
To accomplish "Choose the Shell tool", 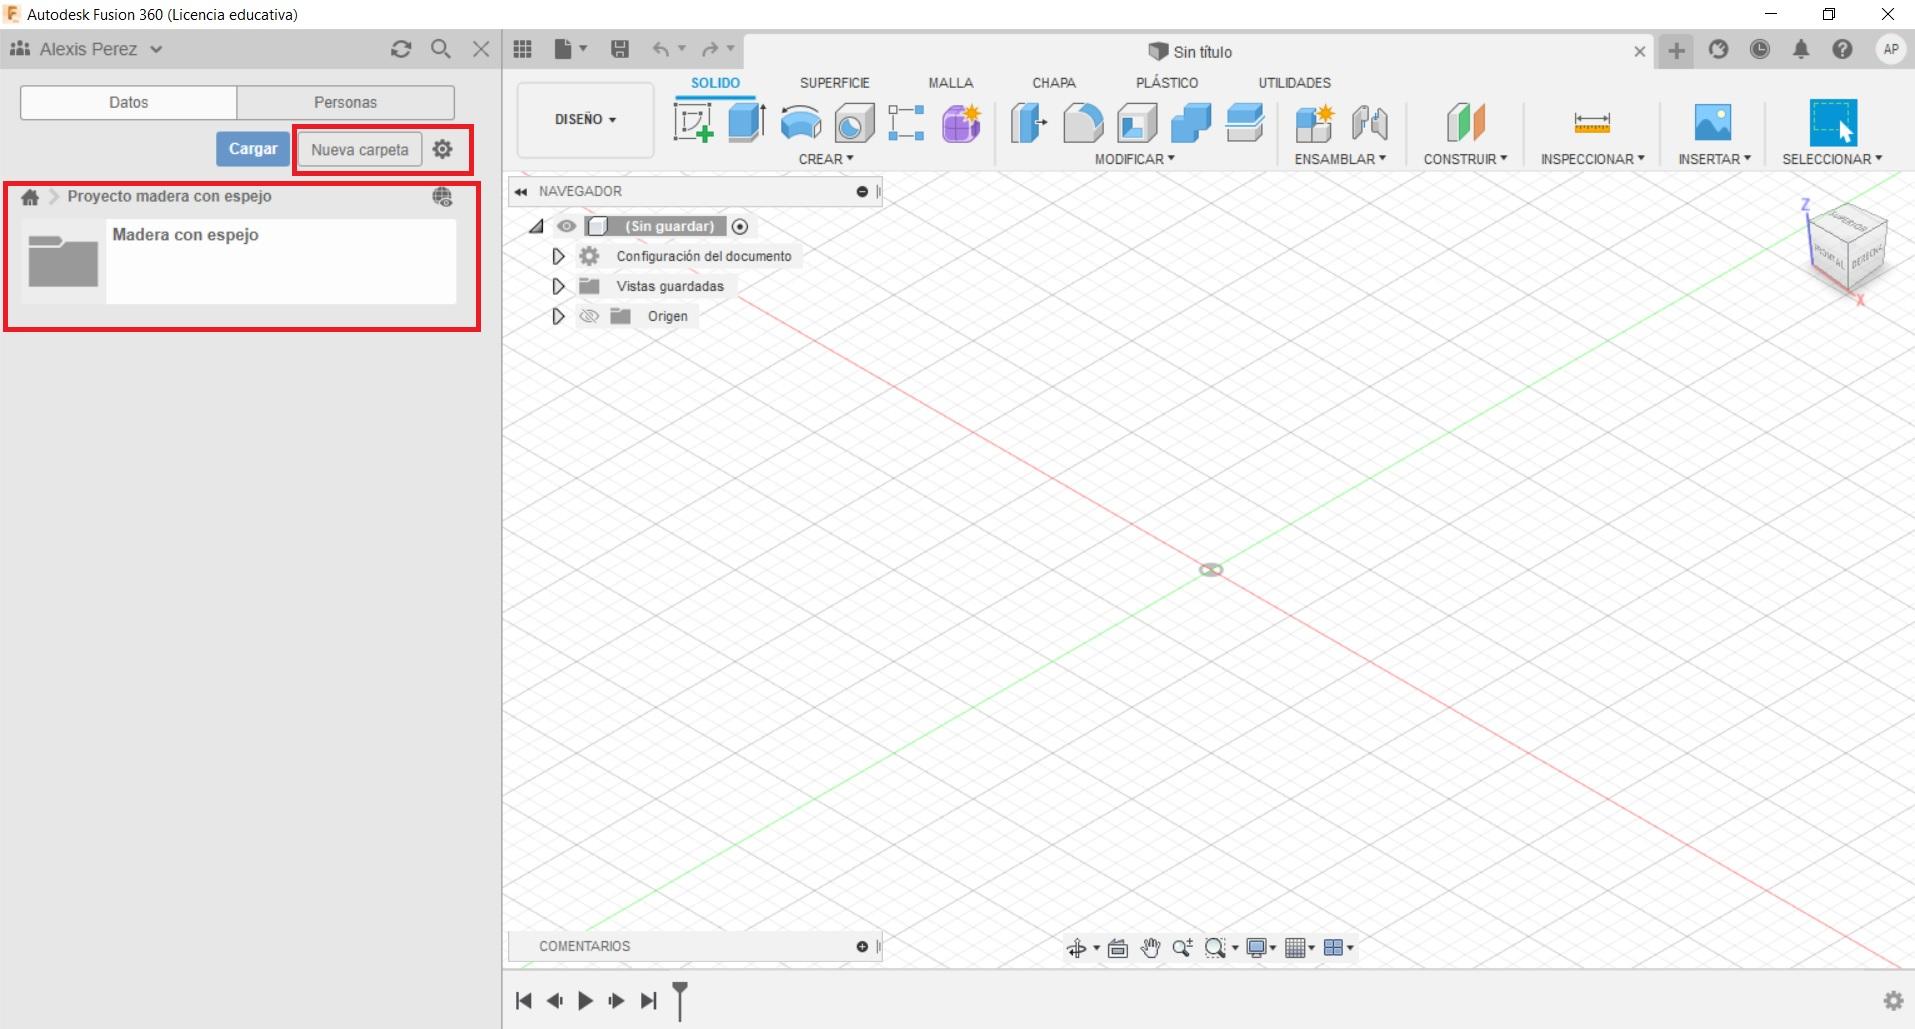I will pyautogui.click(x=1137, y=123).
